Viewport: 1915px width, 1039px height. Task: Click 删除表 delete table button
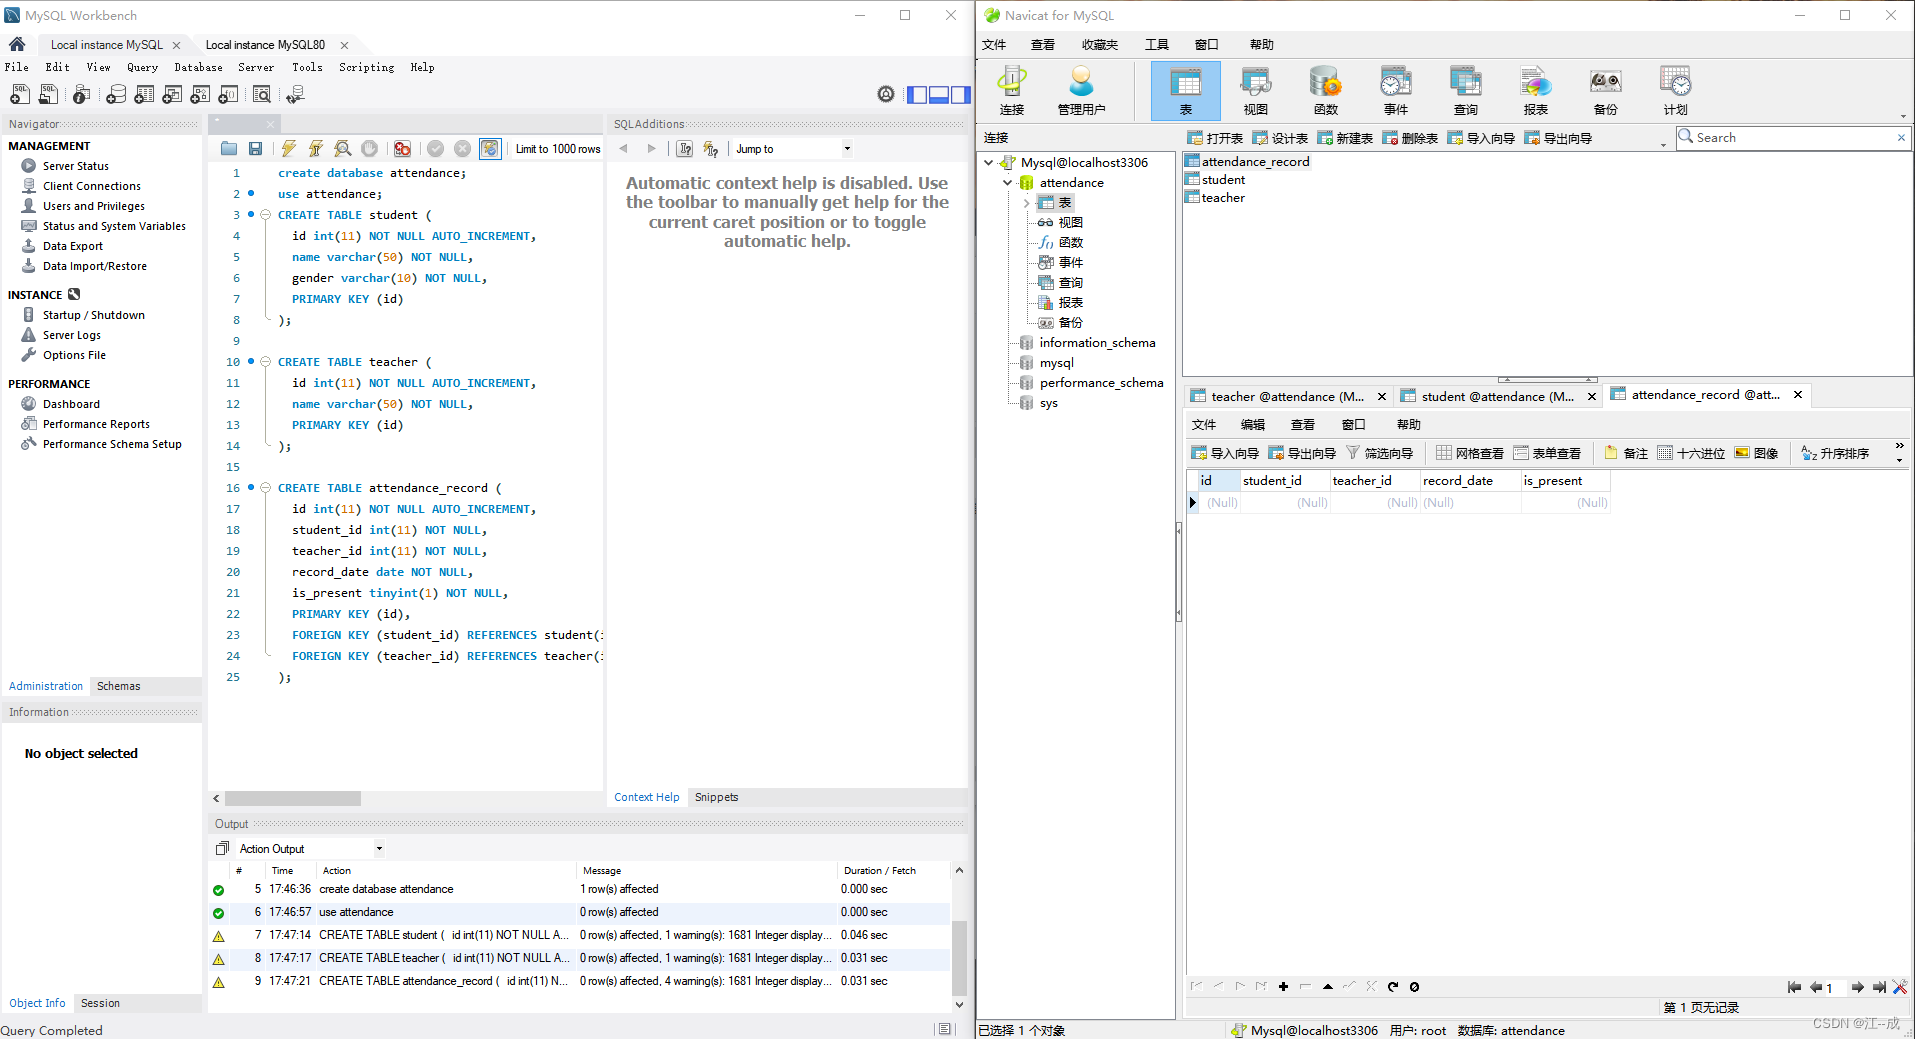(1410, 138)
